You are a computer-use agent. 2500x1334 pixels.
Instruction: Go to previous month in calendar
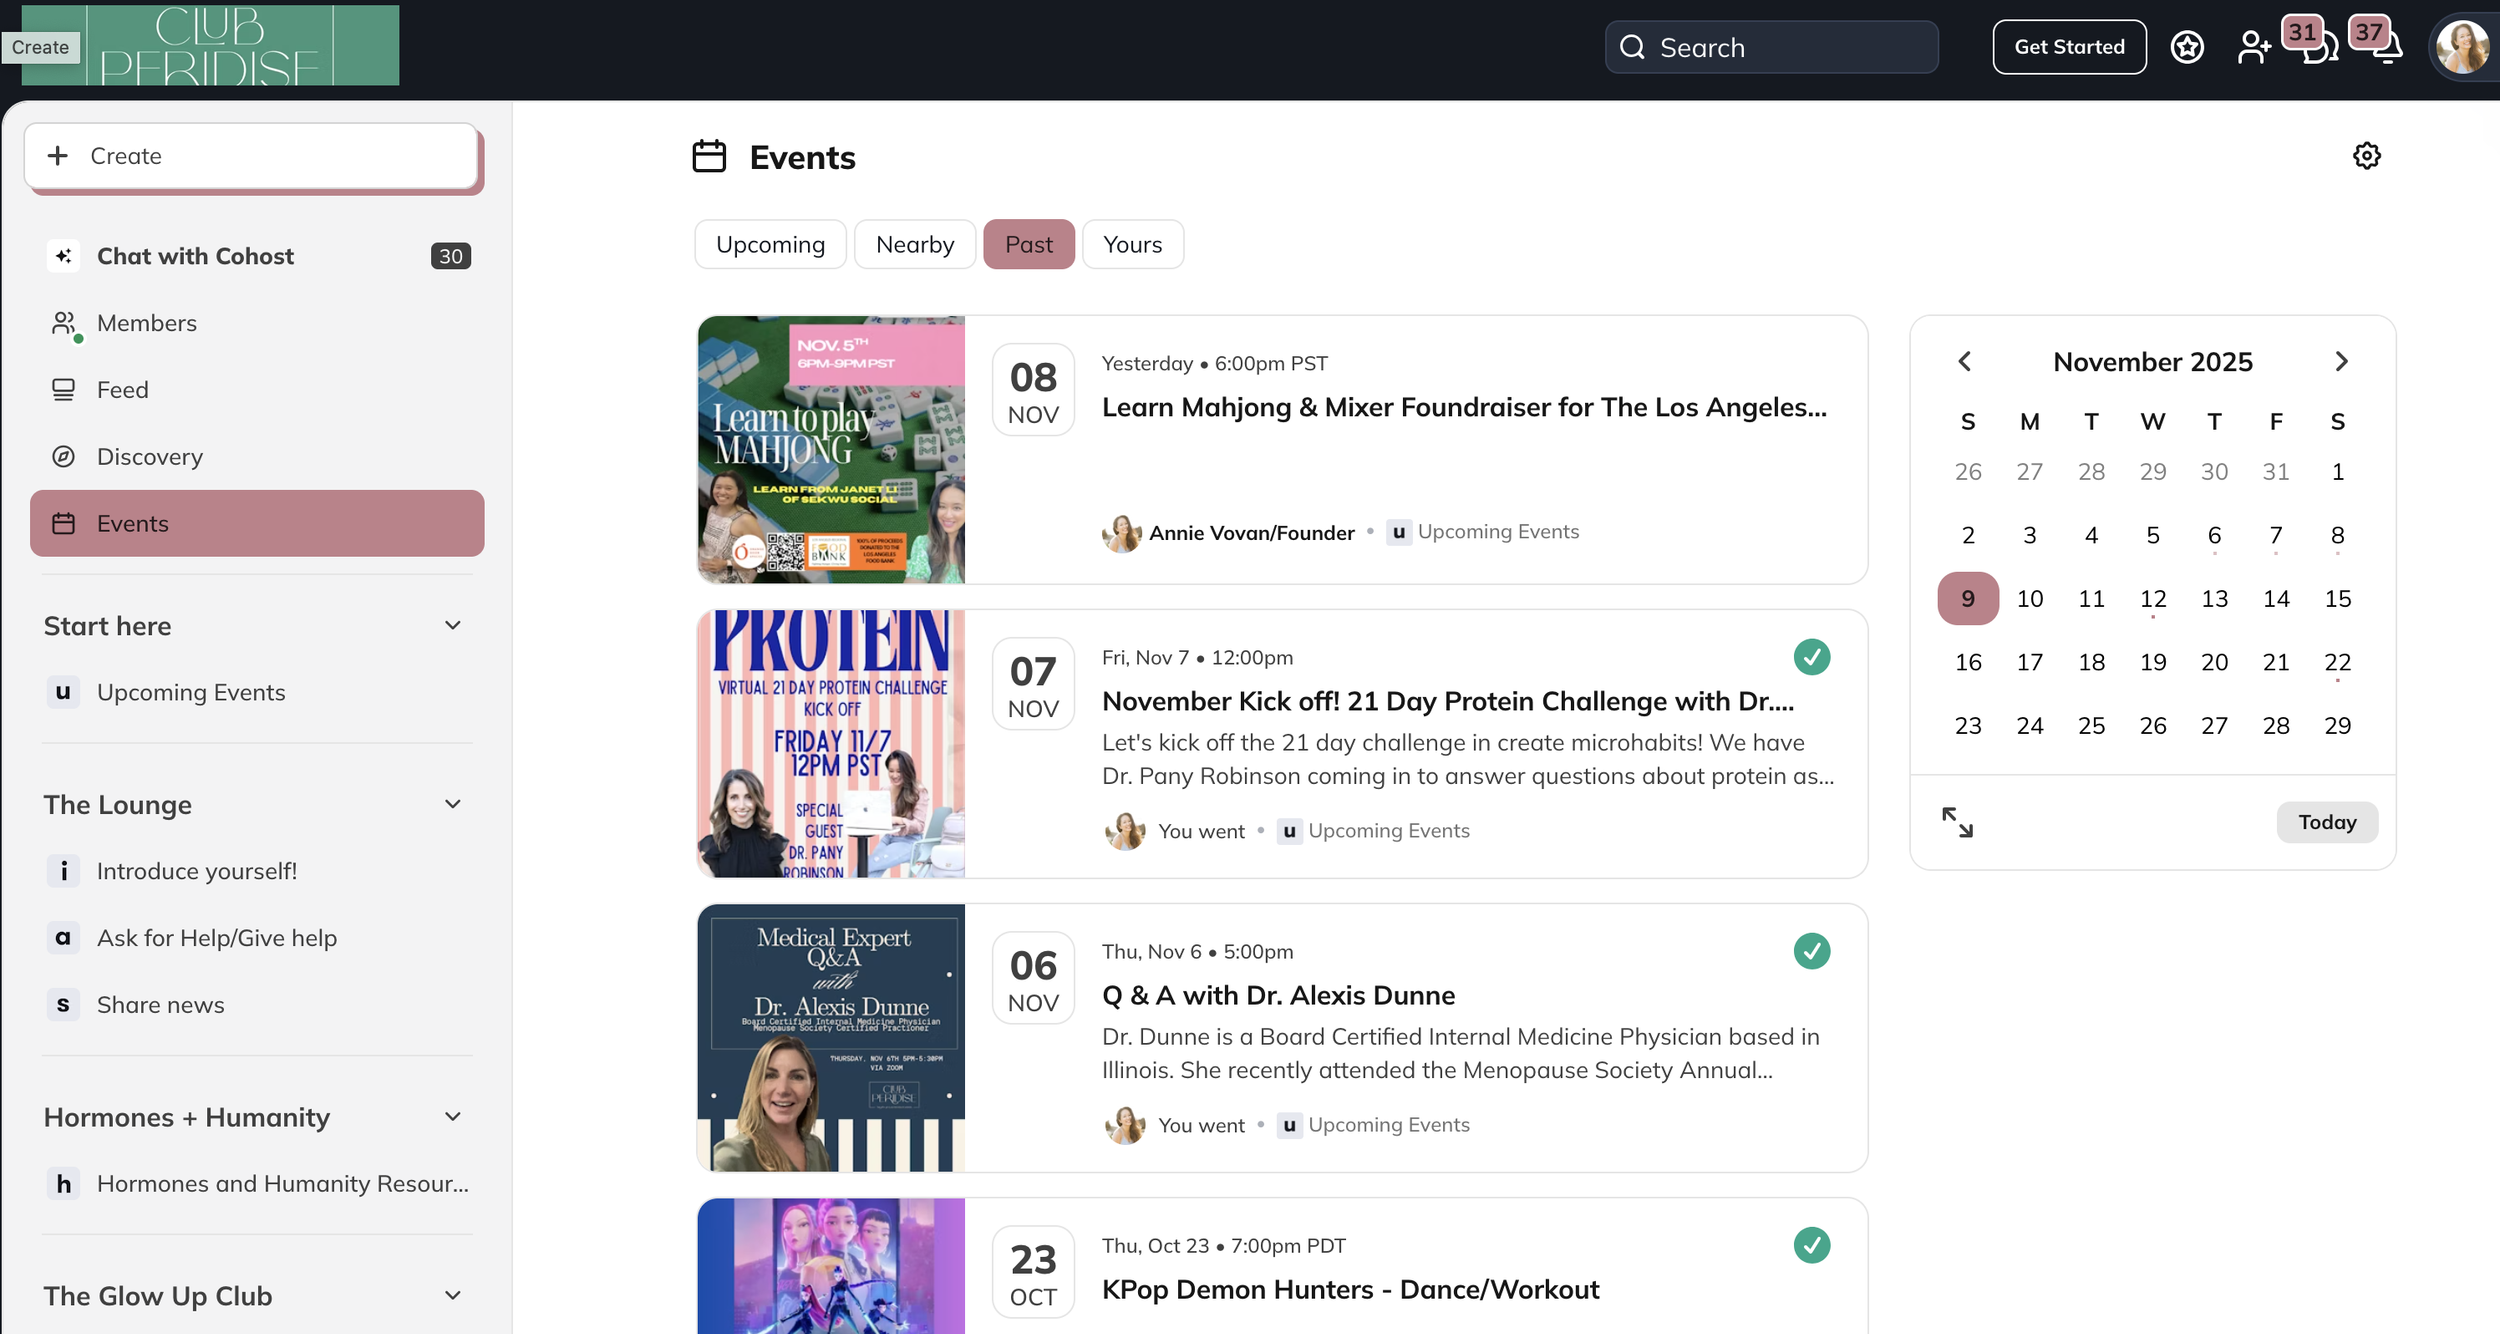tap(1965, 362)
